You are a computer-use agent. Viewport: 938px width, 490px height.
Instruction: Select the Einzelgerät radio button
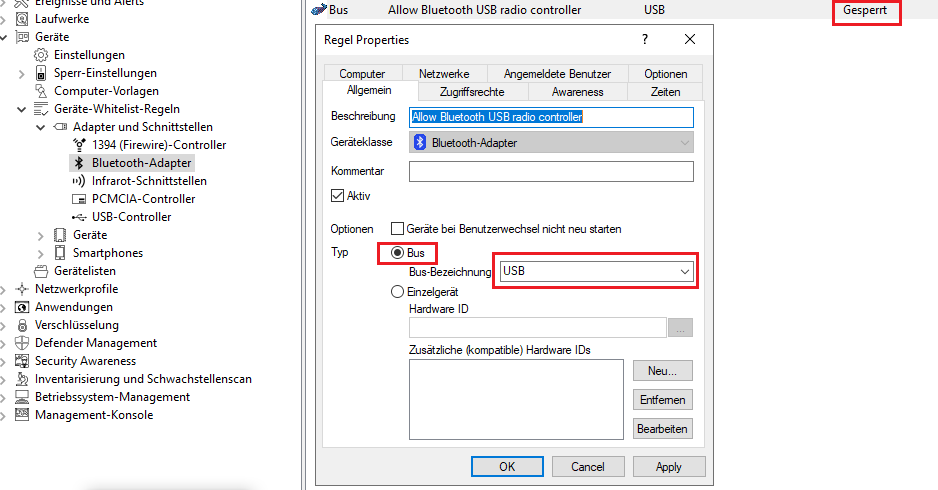pos(398,292)
